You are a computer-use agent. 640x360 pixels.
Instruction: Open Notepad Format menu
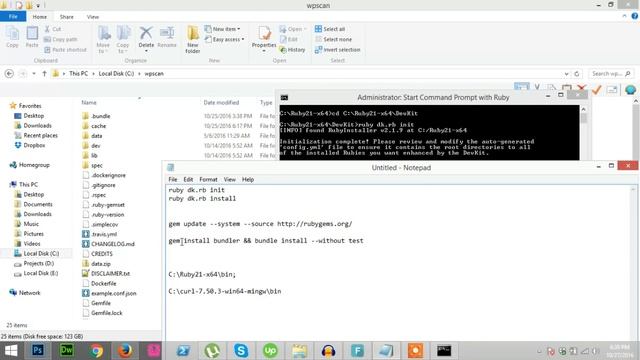pyautogui.click(x=208, y=179)
